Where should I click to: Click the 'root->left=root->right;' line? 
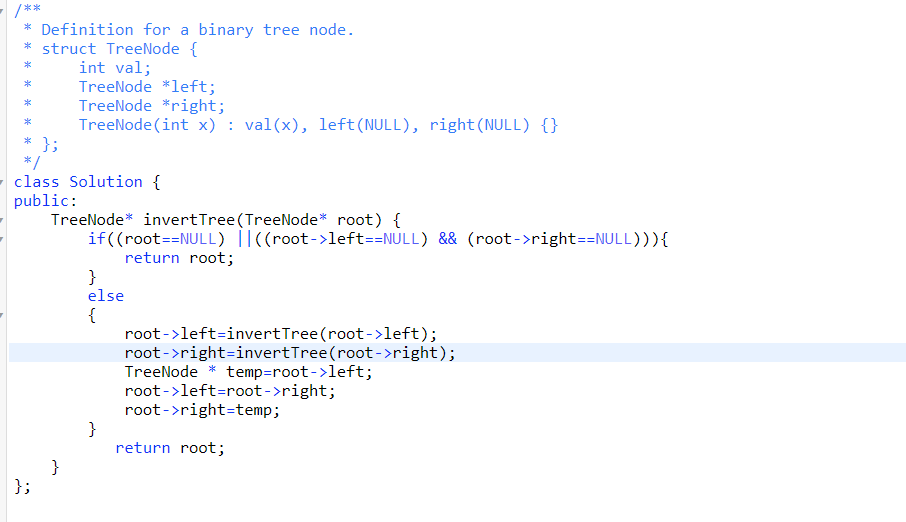230,391
